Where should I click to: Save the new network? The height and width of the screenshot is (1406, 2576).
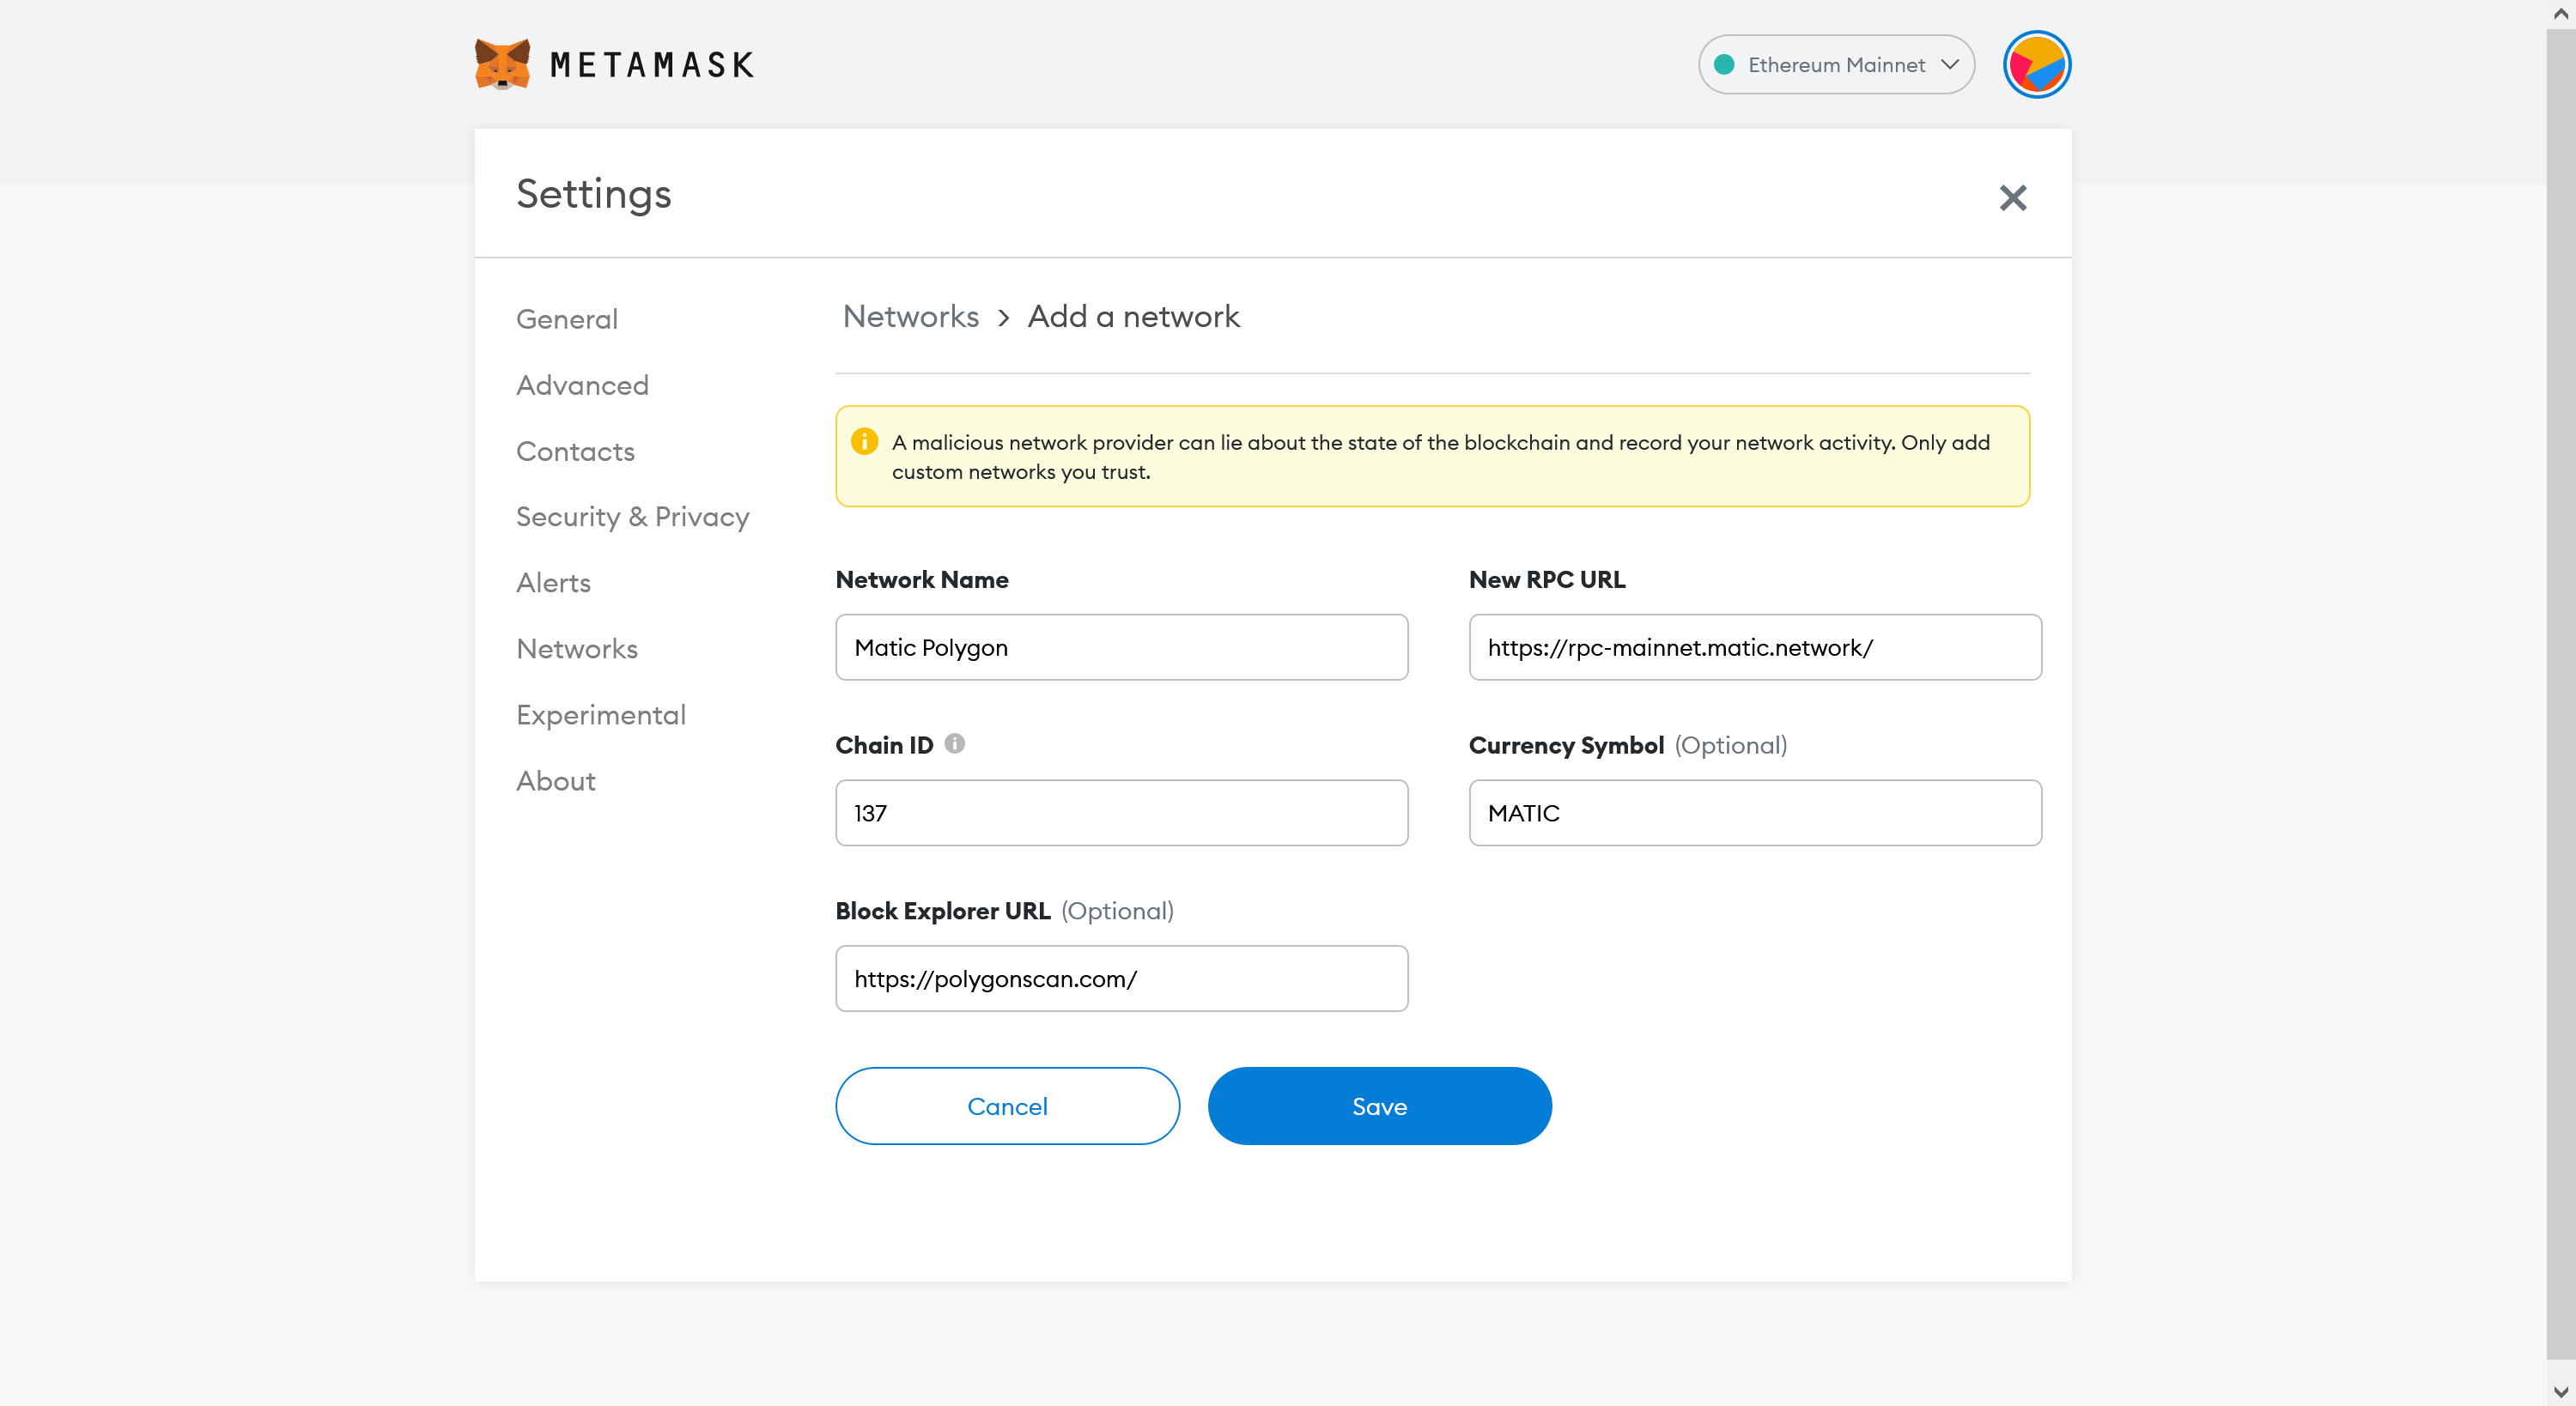point(1379,1106)
